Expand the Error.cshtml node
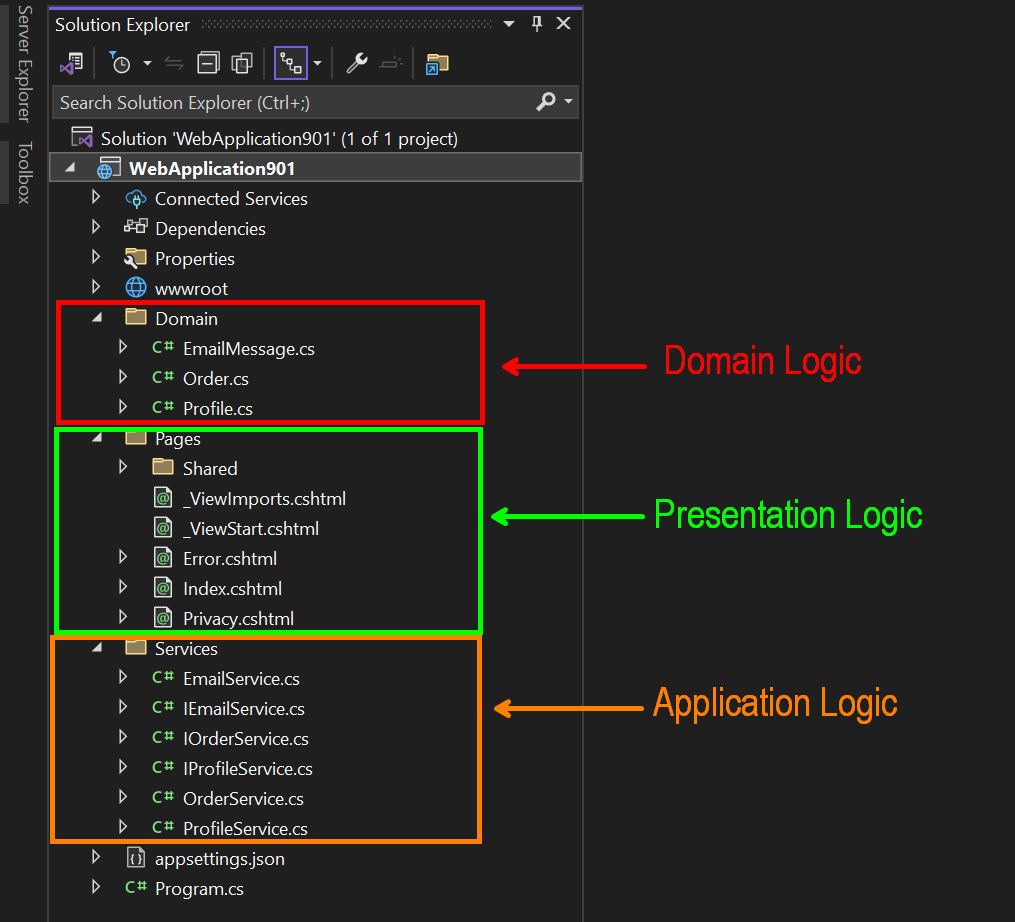Screen dimensions: 1015x922 pos(123,557)
